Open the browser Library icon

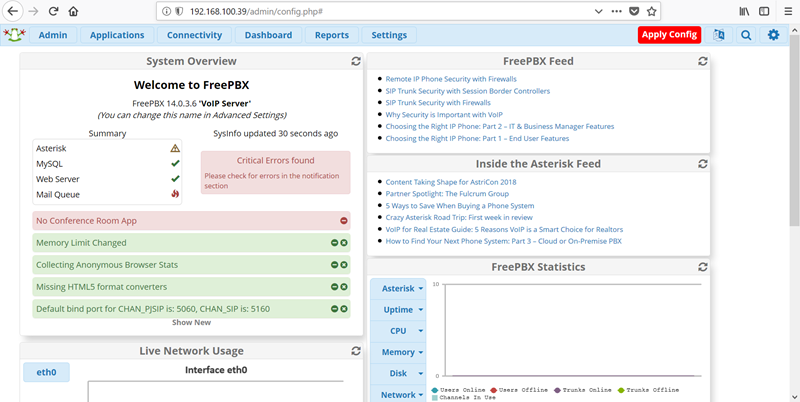click(744, 11)
